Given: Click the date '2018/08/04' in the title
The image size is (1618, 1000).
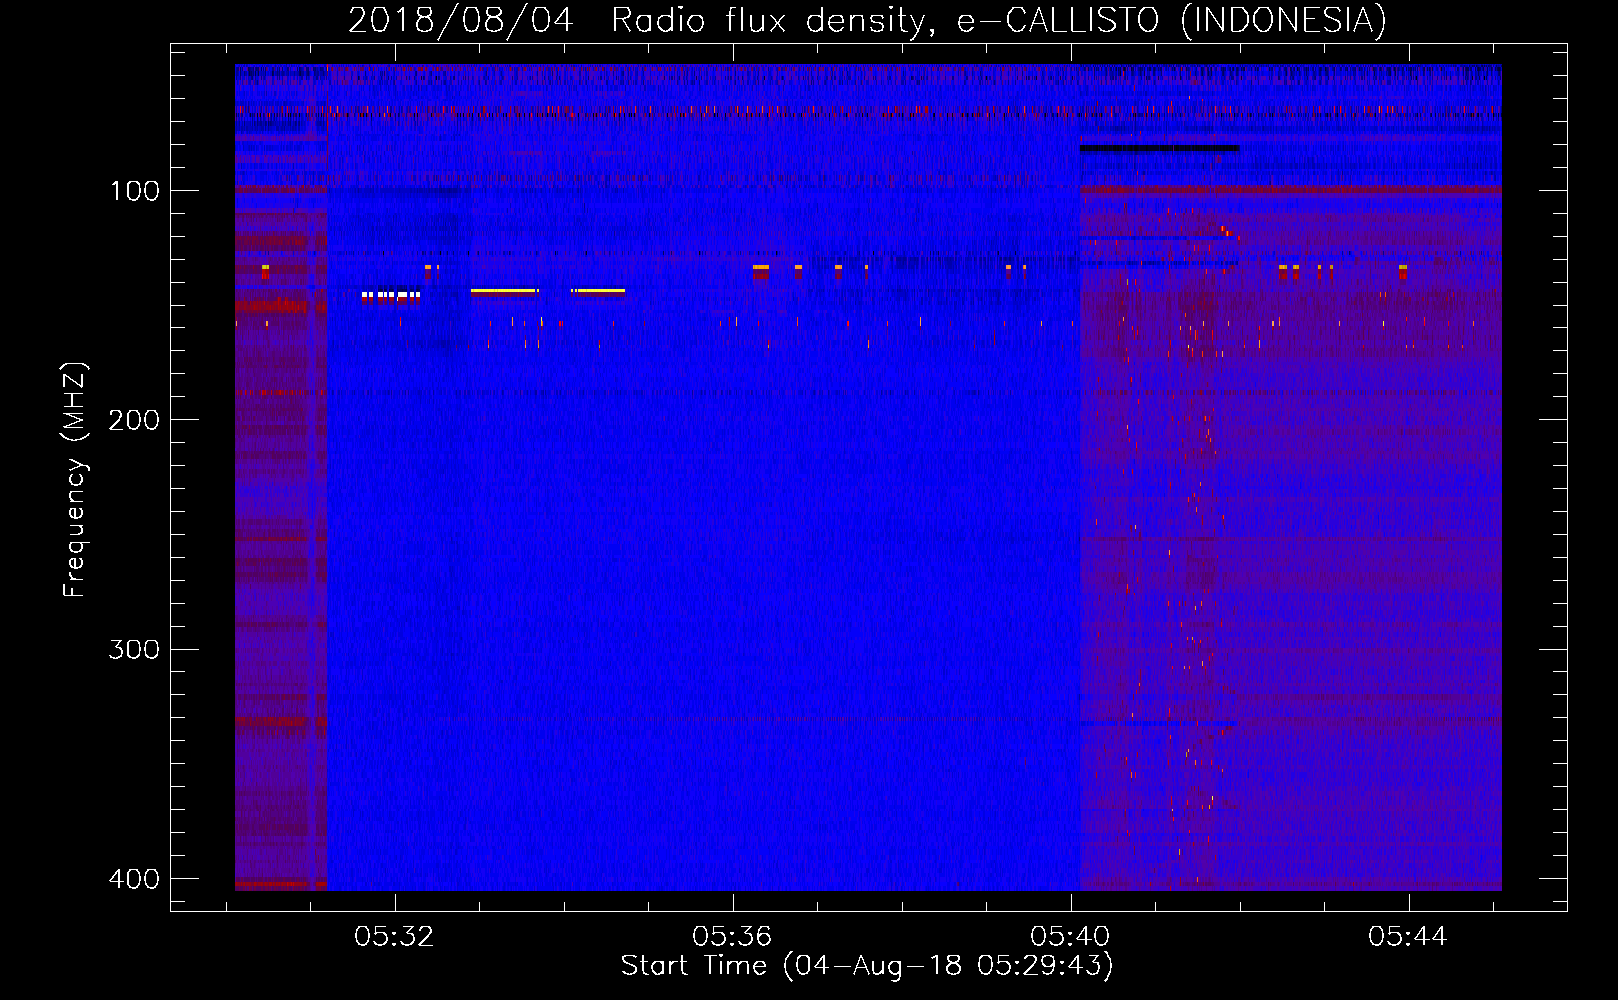Looking at the screenshot, I should [461, 20].
